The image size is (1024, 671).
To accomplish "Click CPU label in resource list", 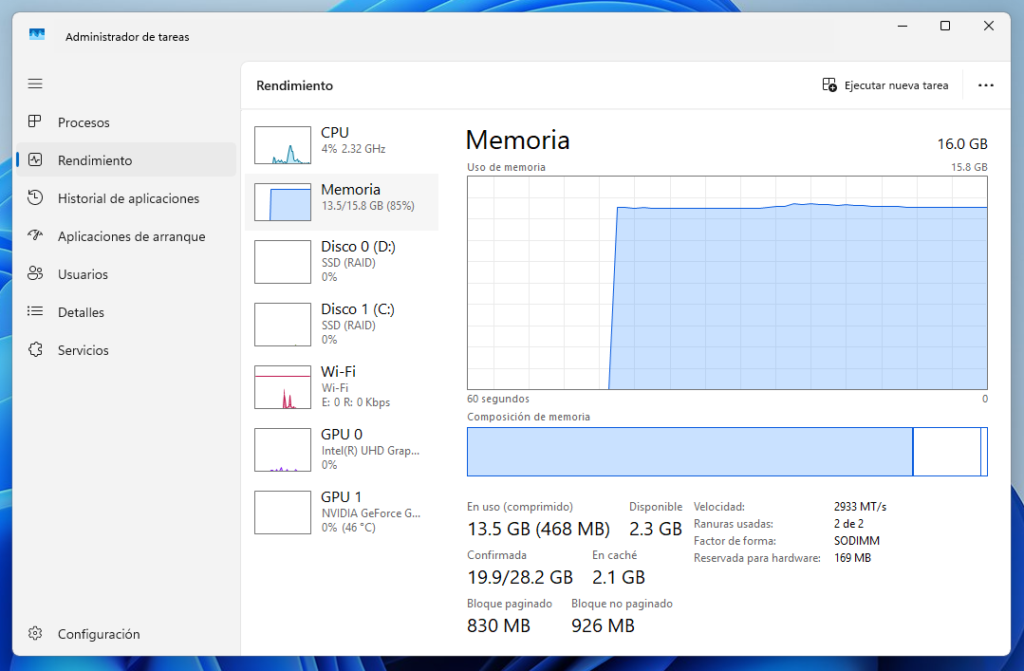I will [x=334, y=132].
